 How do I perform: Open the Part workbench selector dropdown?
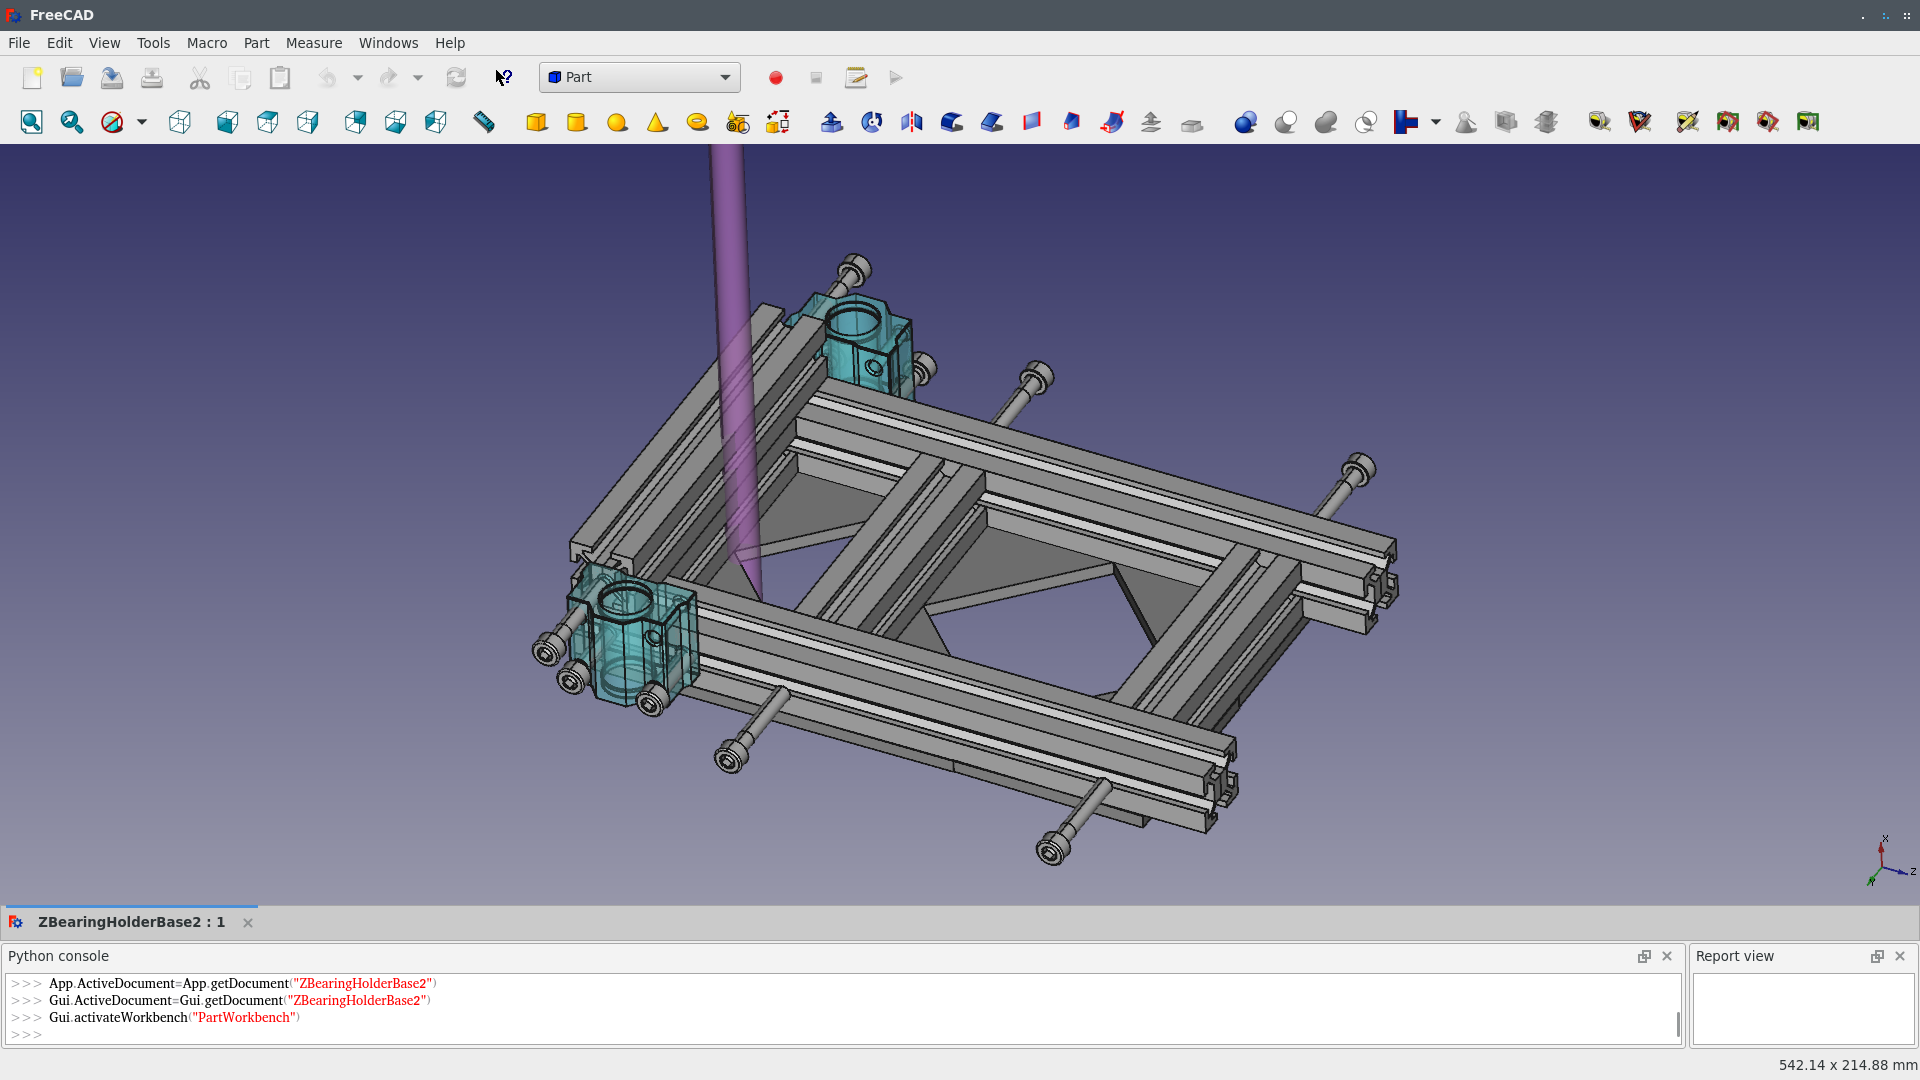[x=640, y=77]
